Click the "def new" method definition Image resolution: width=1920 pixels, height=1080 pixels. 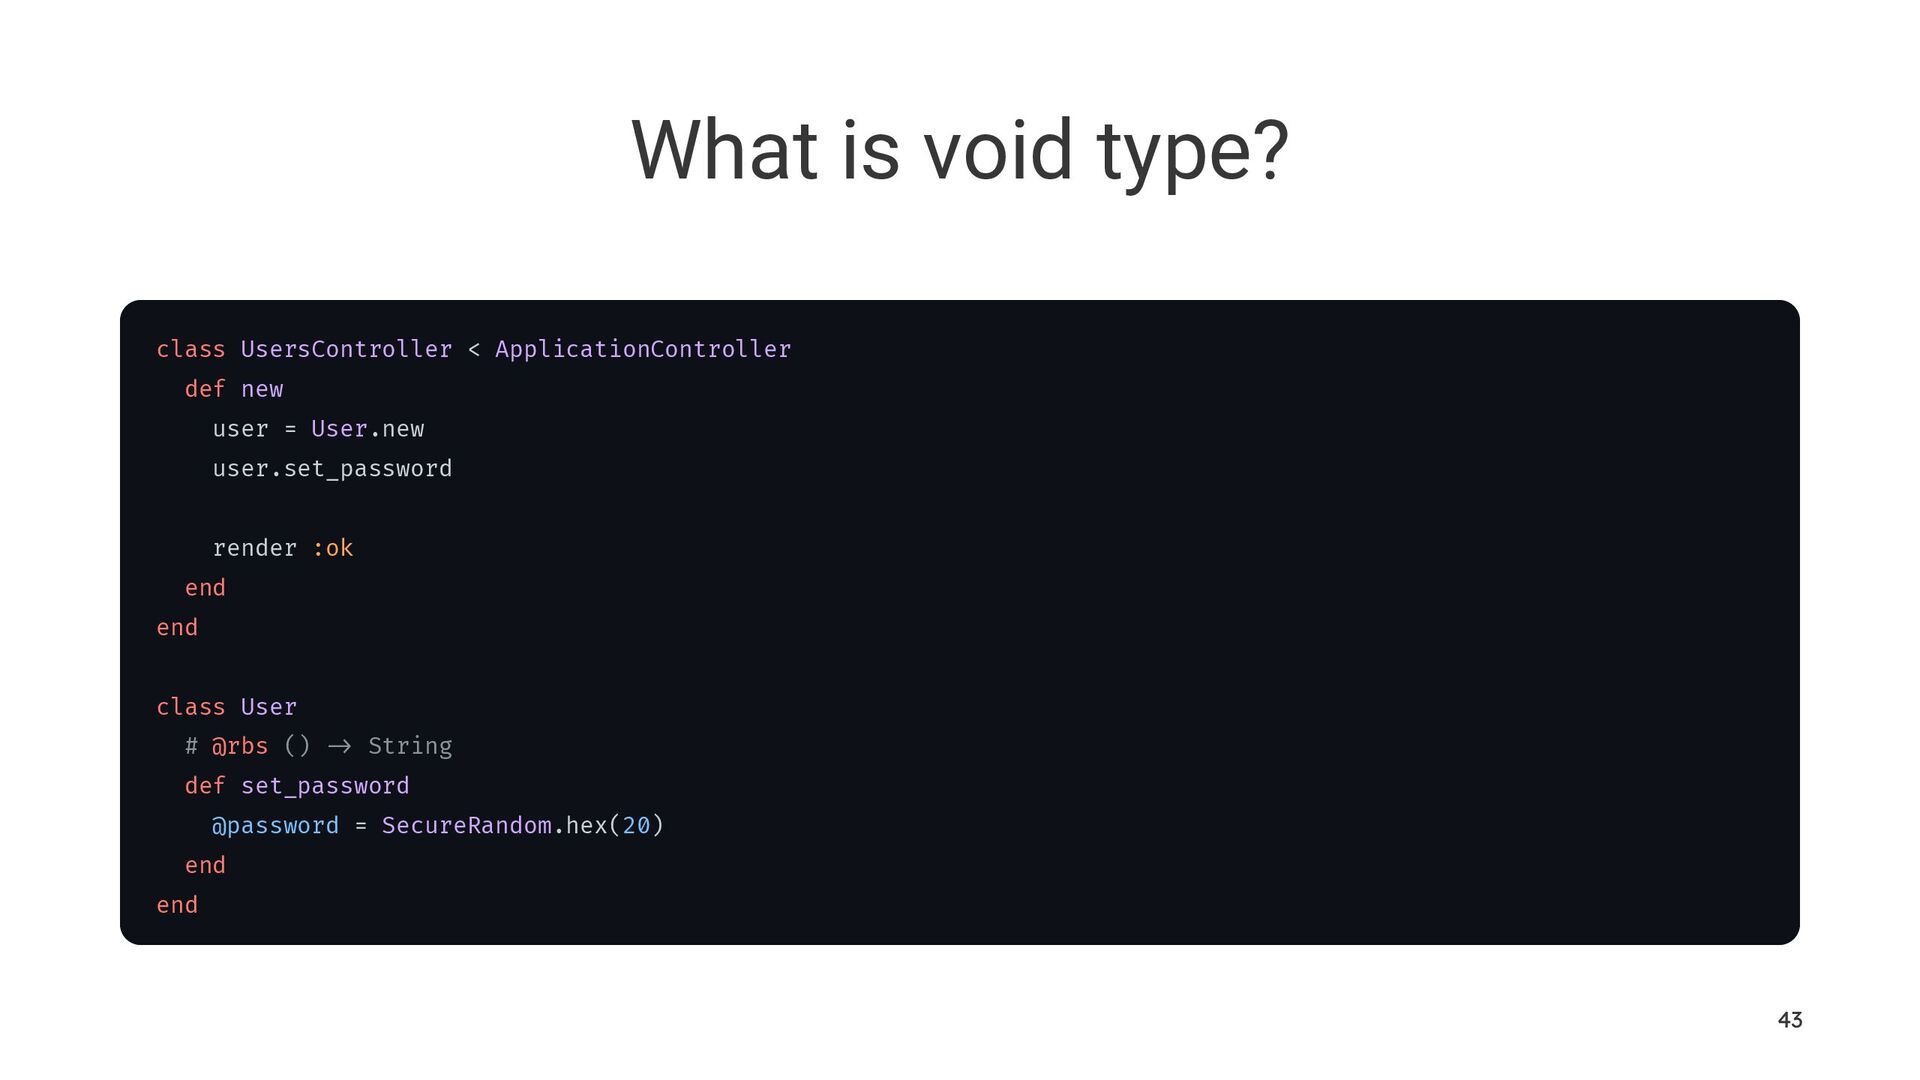[234, 389]
